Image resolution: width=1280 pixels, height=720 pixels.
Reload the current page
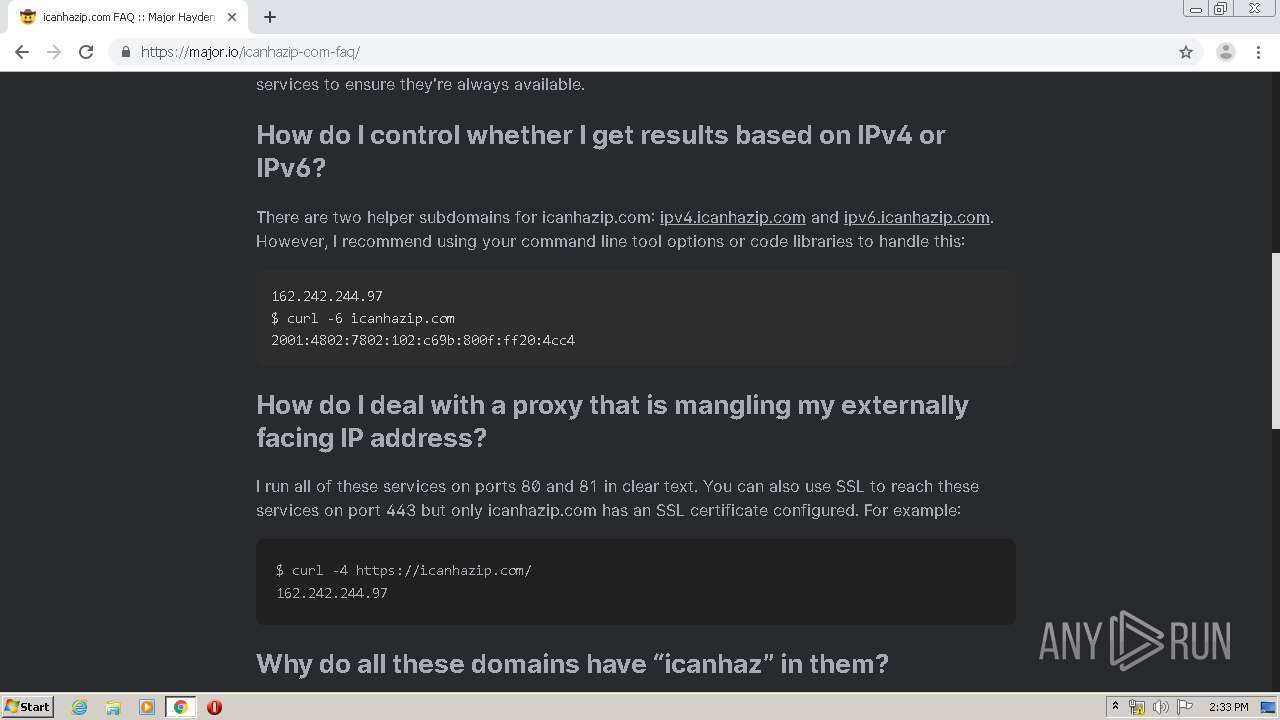(x=86, y=52)
